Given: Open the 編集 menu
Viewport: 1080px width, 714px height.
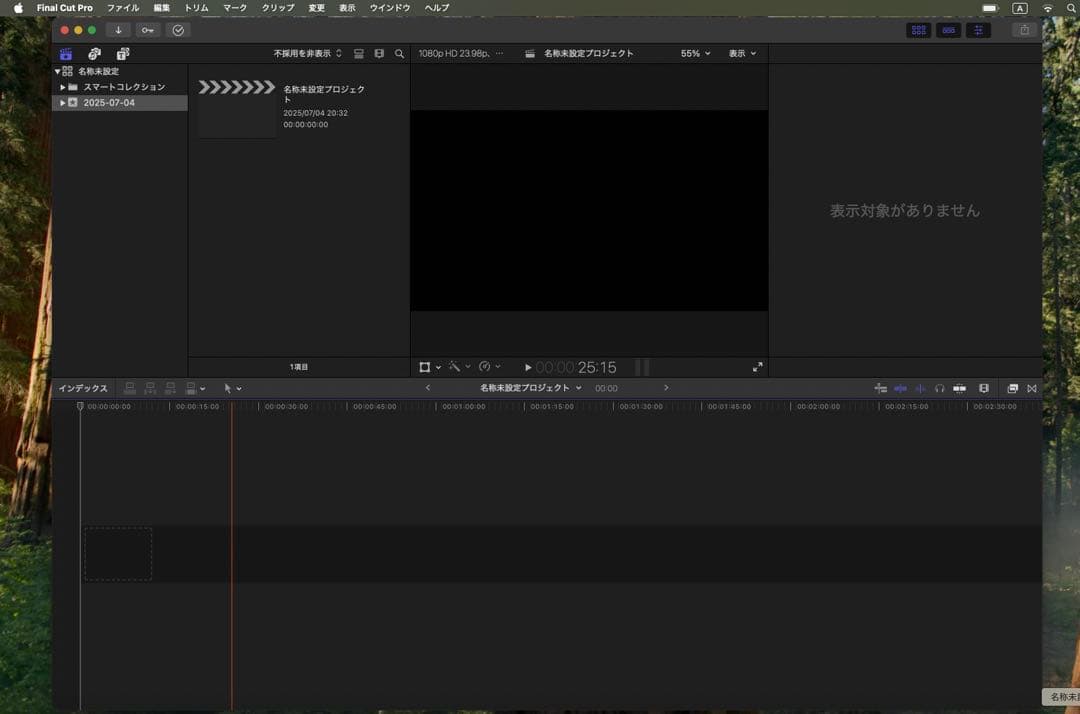Looking at the screenshot, I should (x=162, y=8).
